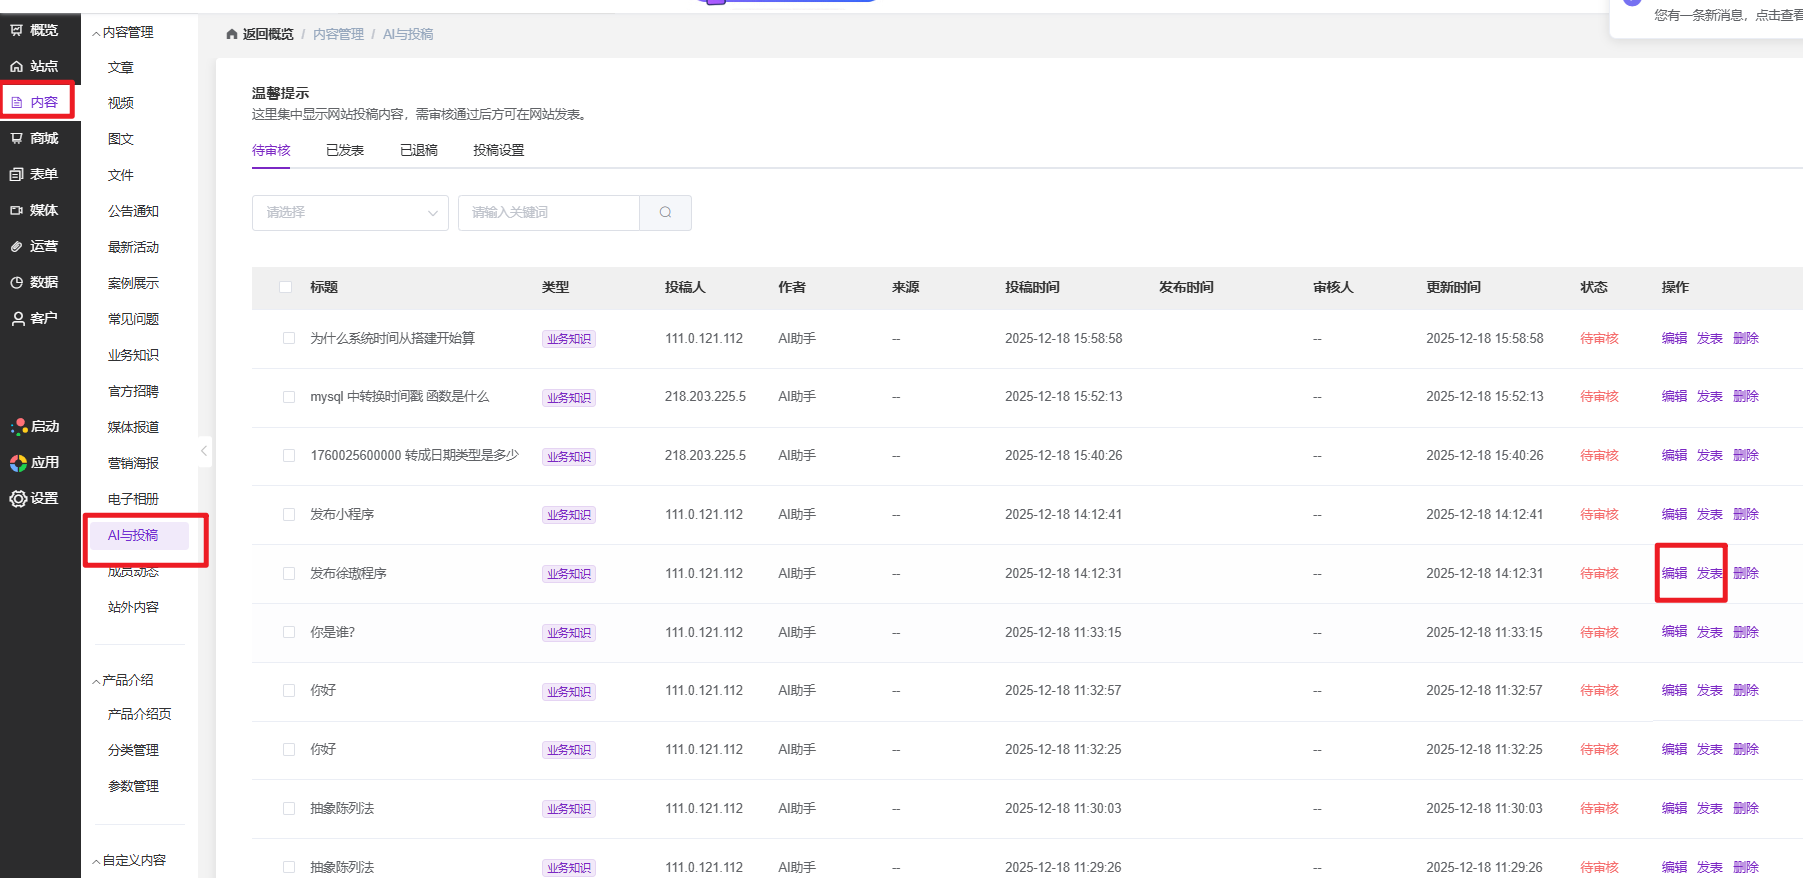The height and width of the screenshot is (878, 1803).
Task: Switch to the 投稿设置 tab
Action: [498, 150]
